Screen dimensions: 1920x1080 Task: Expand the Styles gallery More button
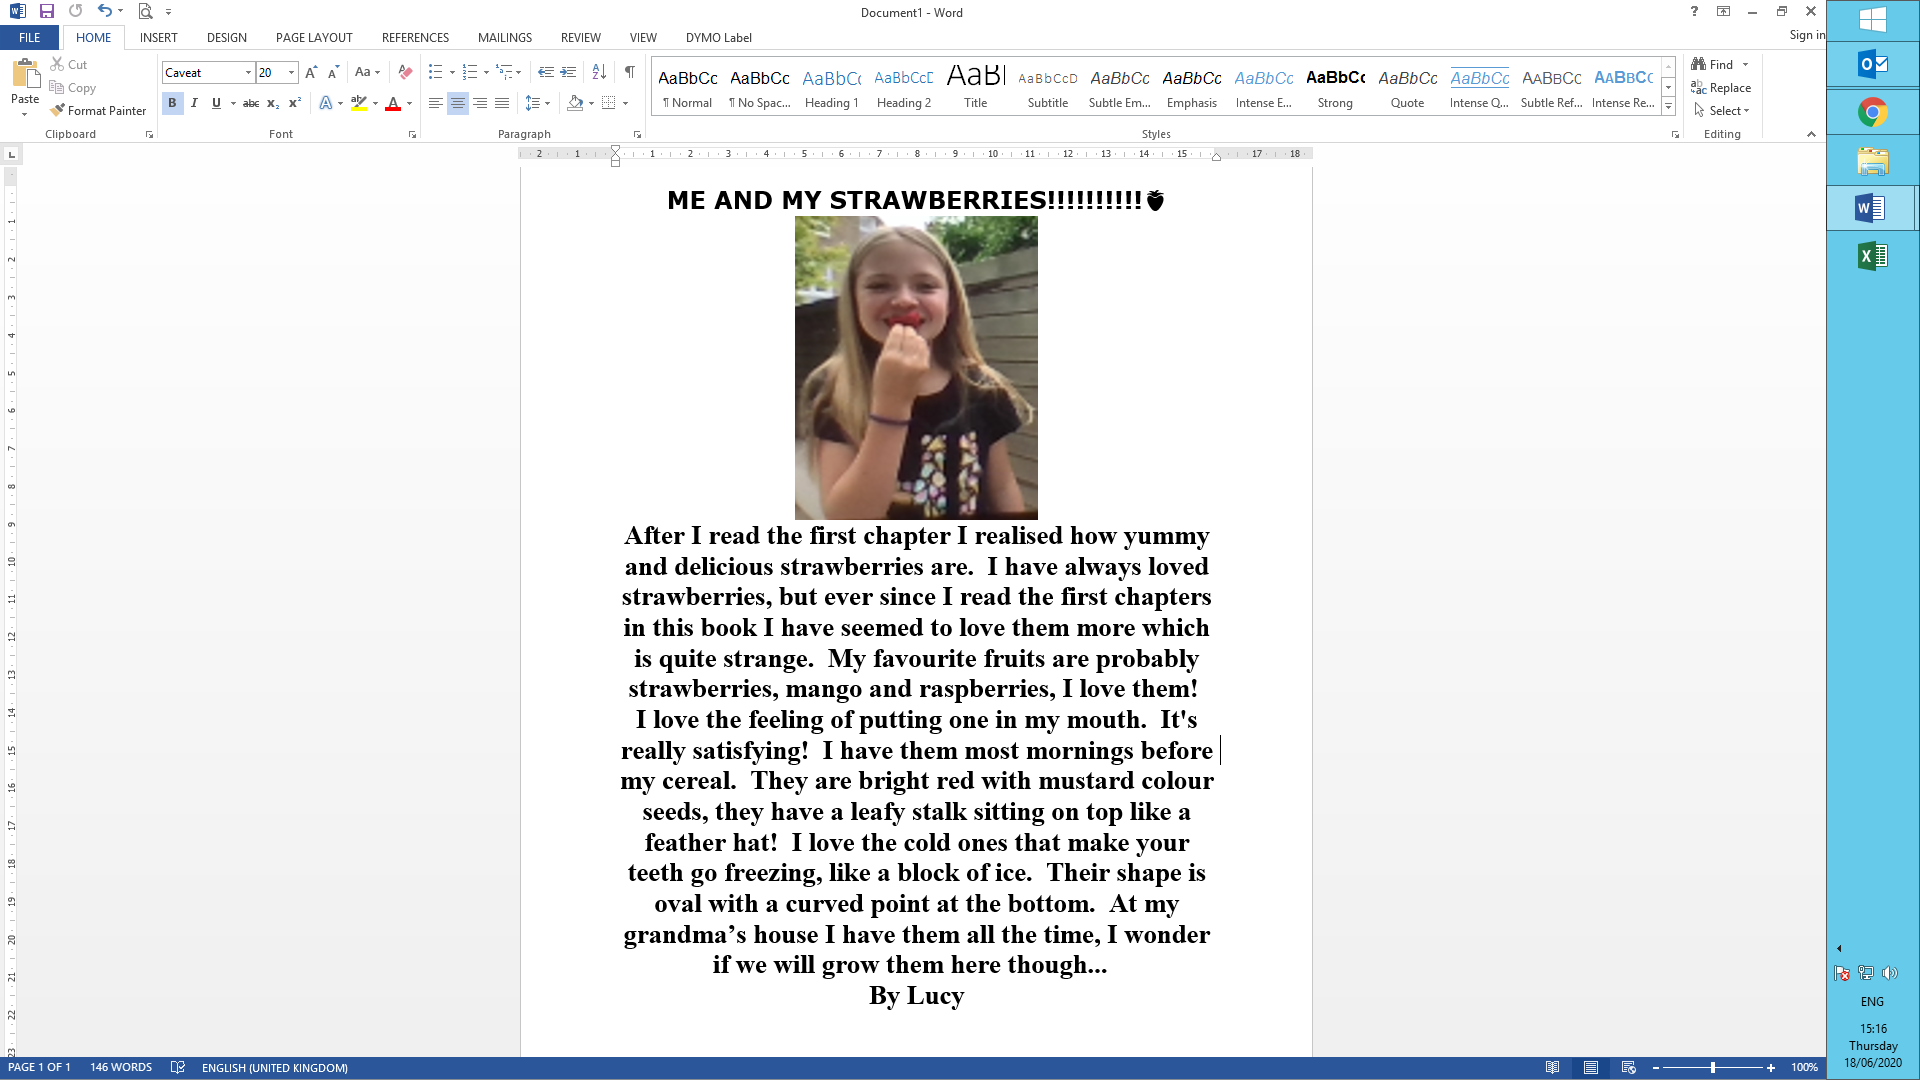pos(1668,107)
